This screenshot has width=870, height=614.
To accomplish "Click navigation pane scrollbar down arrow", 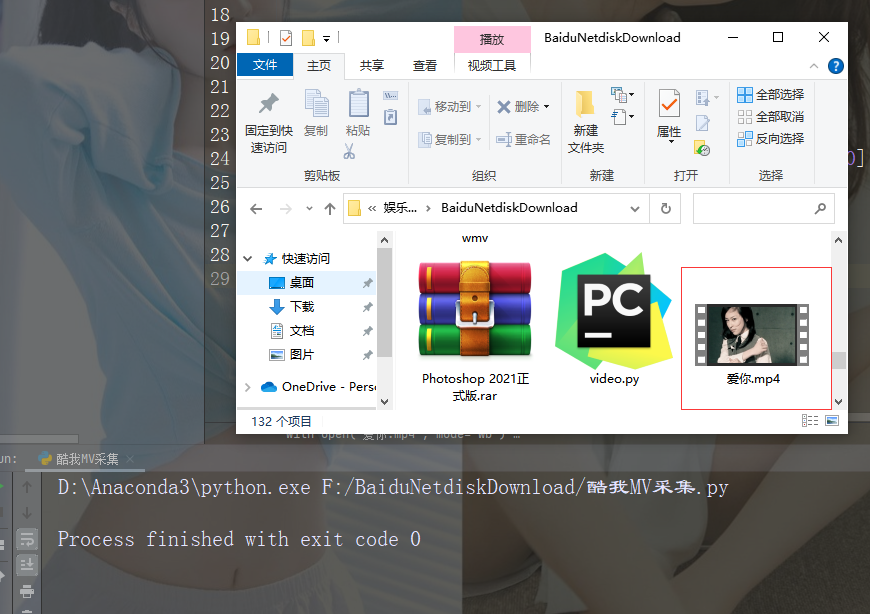I will click(385, 402).
